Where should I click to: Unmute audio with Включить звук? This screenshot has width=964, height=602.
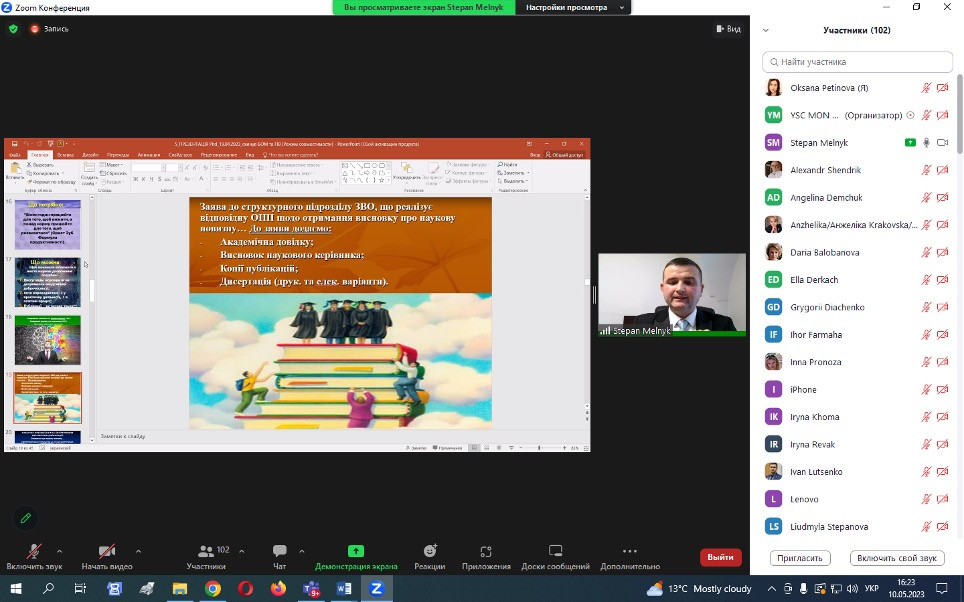(x=34, y=557)
